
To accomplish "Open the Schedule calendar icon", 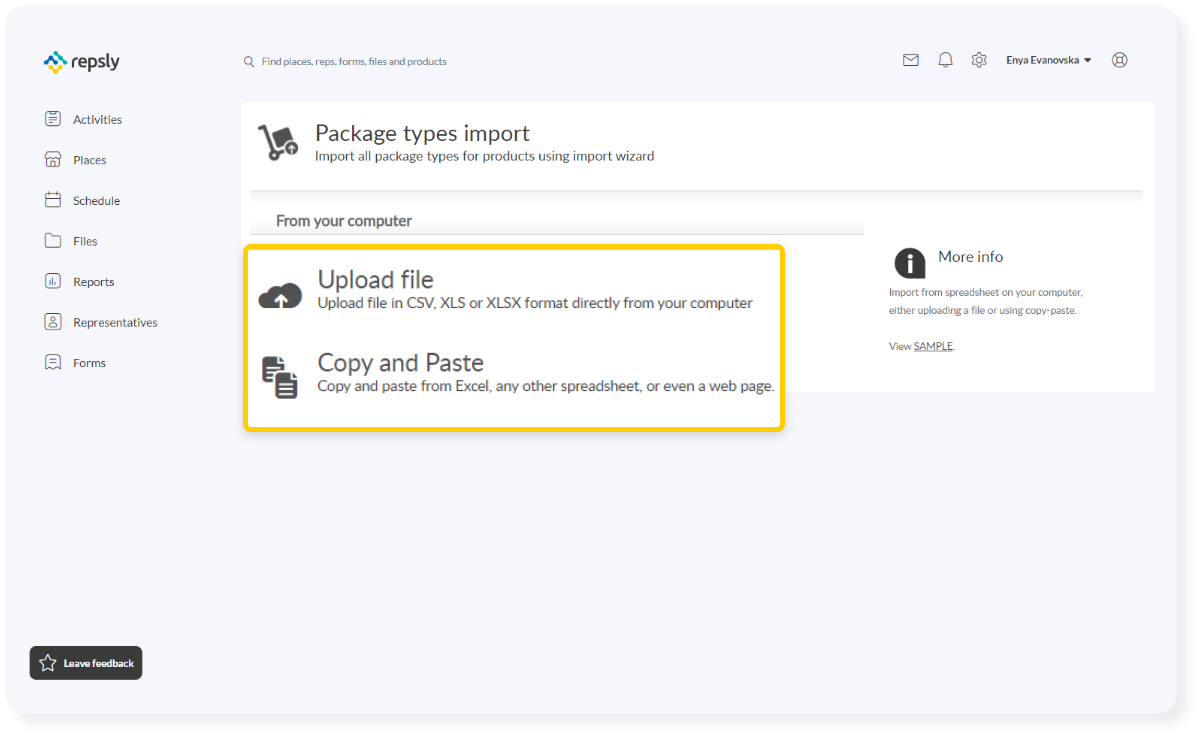I will [x=53, y=200].
